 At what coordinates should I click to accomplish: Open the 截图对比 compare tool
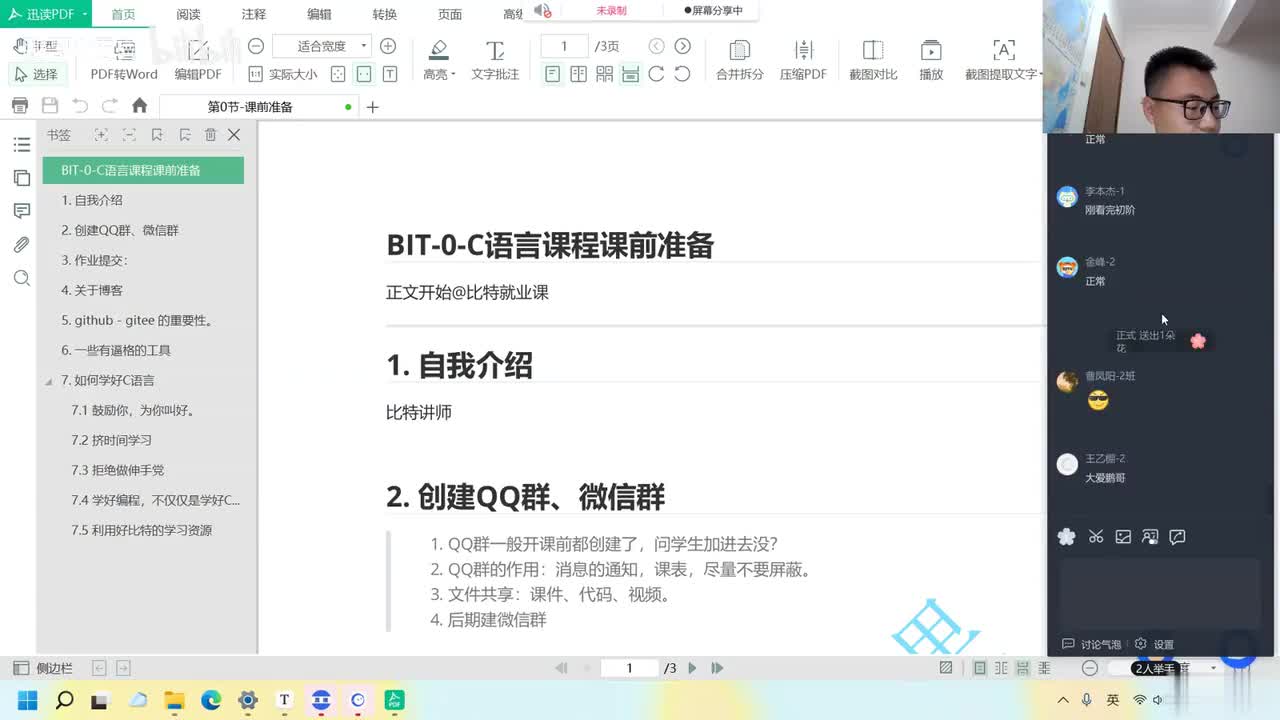(873, 59)
